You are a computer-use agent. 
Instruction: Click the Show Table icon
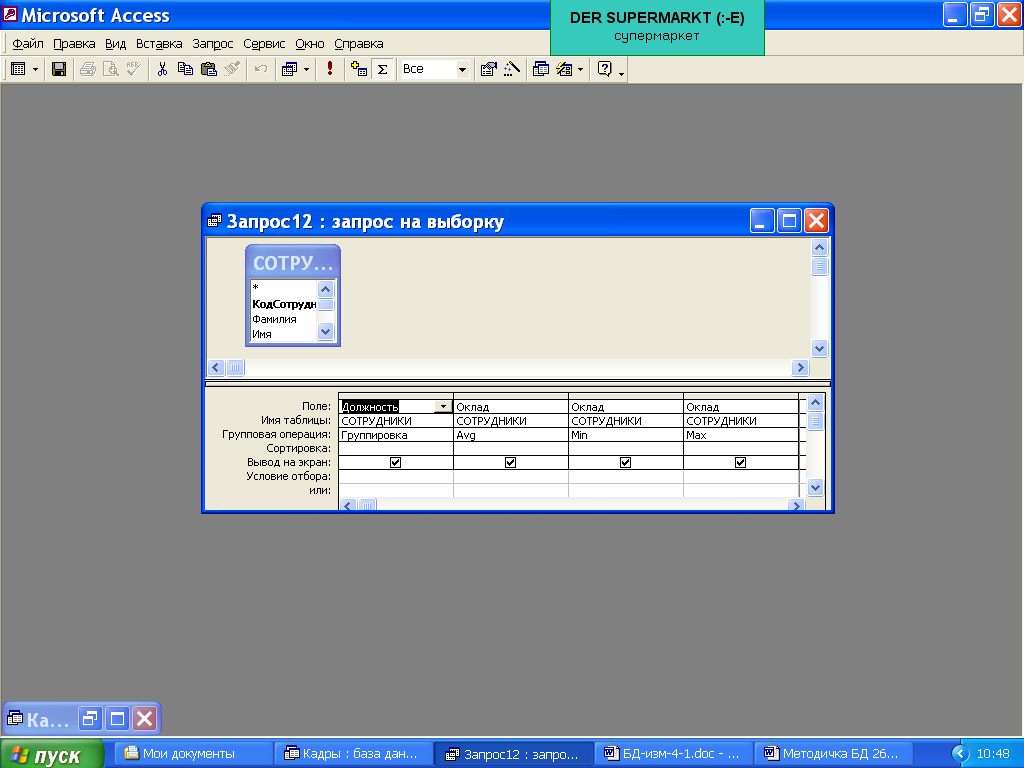click(x=359, y=69)
